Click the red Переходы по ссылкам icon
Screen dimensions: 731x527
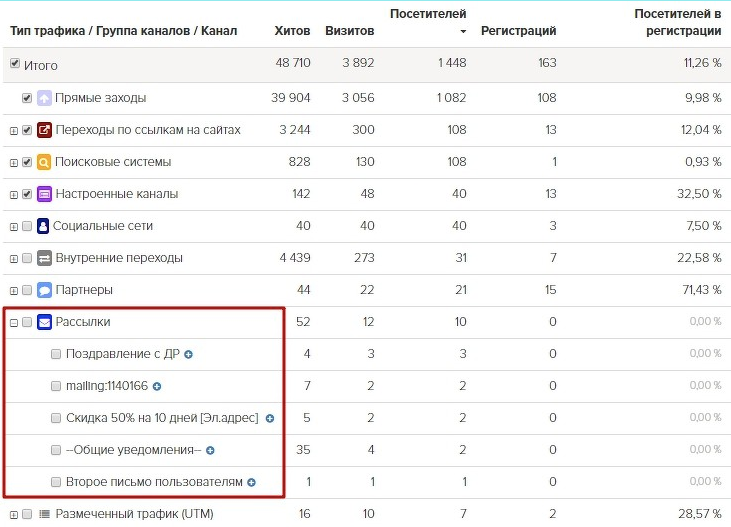coord(44,130)
